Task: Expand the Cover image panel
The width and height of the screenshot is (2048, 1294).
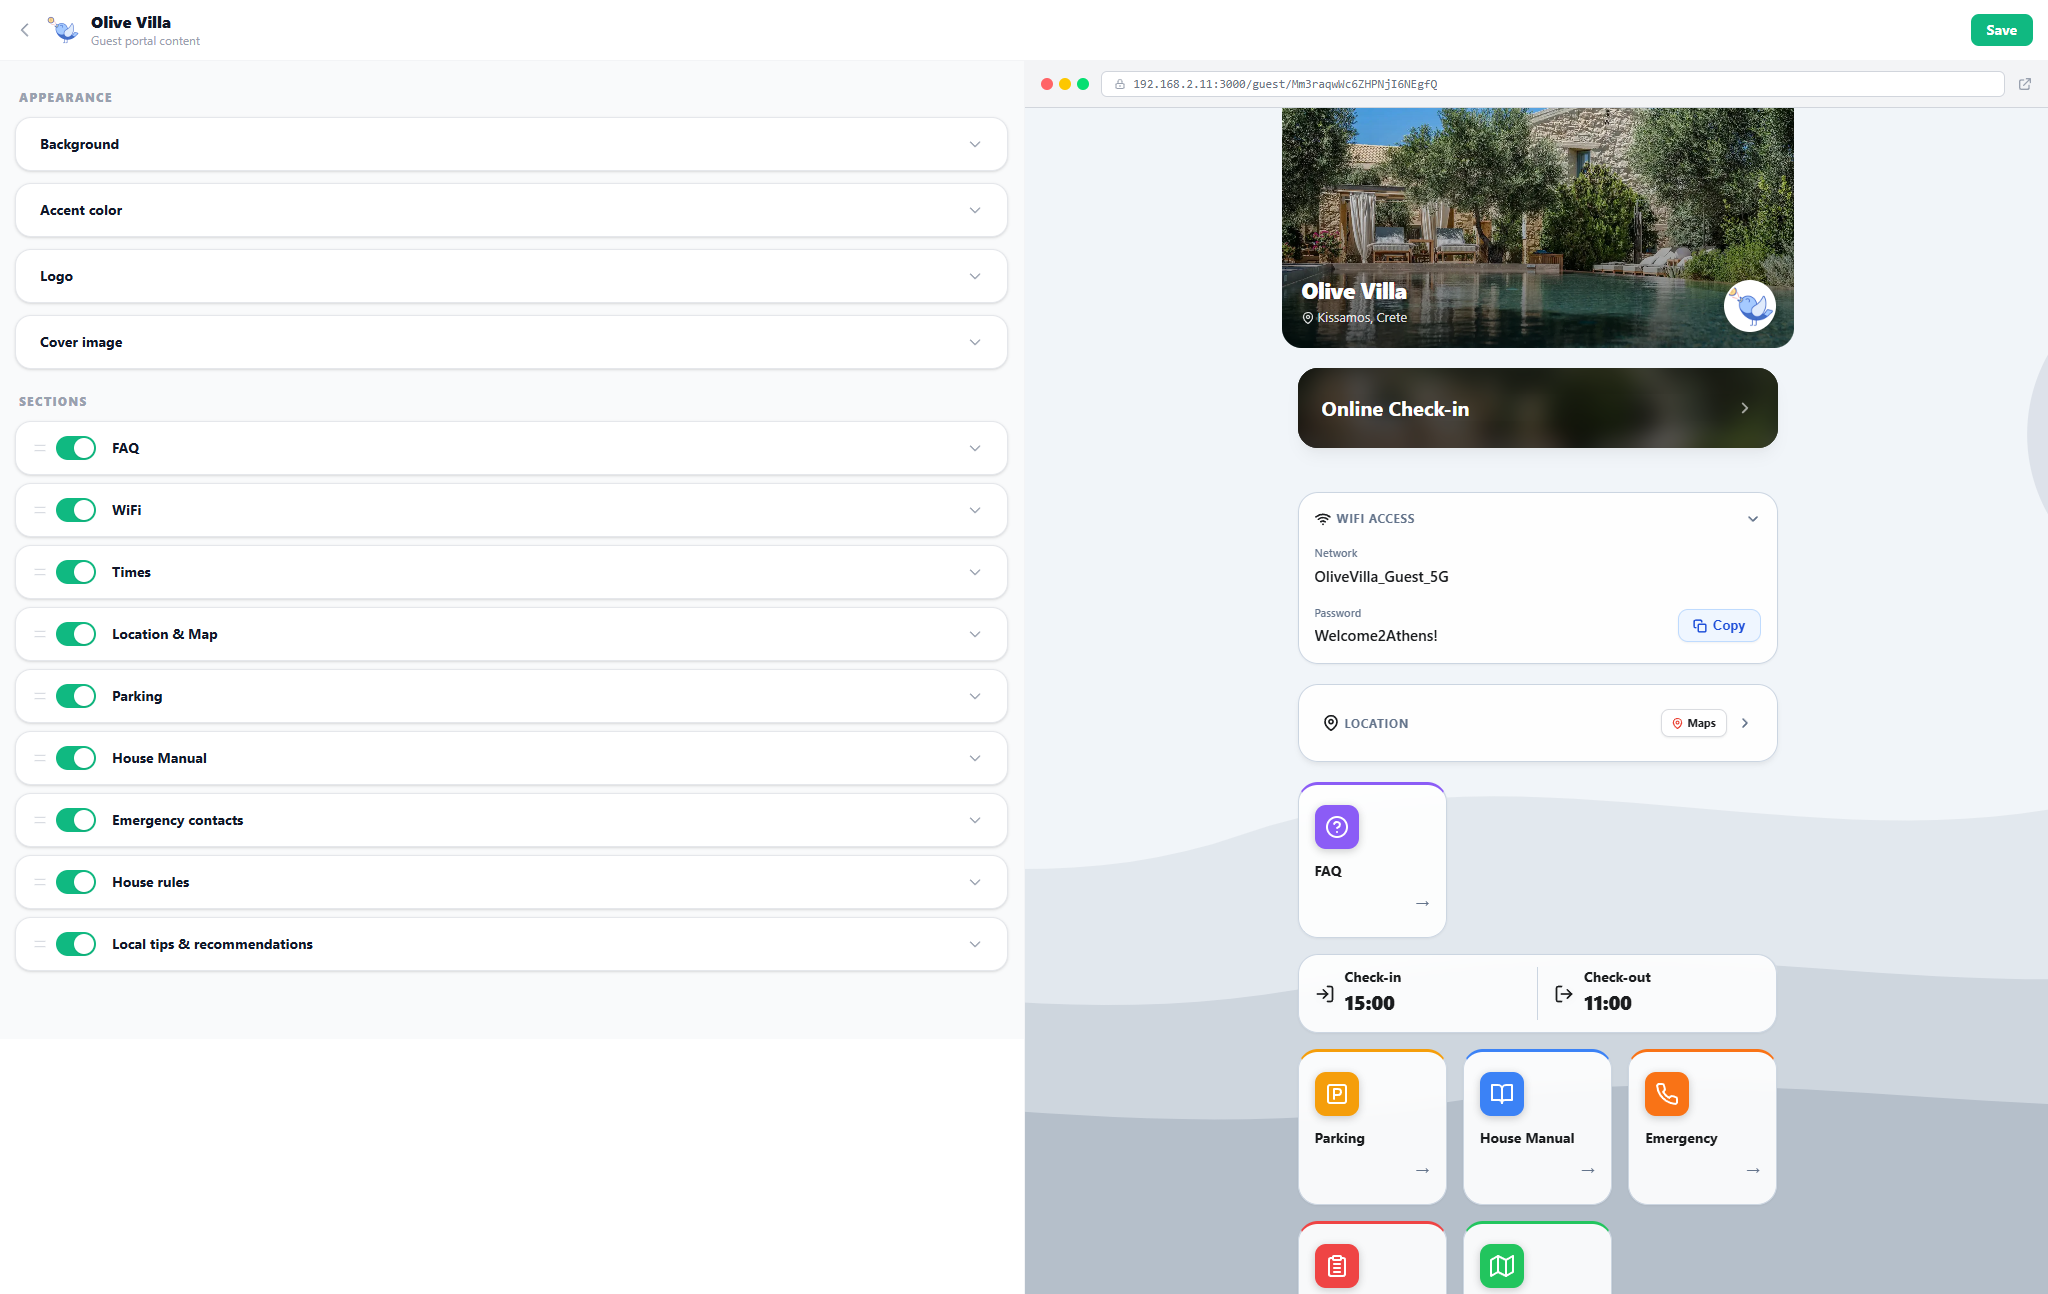Action: point(511,342)
